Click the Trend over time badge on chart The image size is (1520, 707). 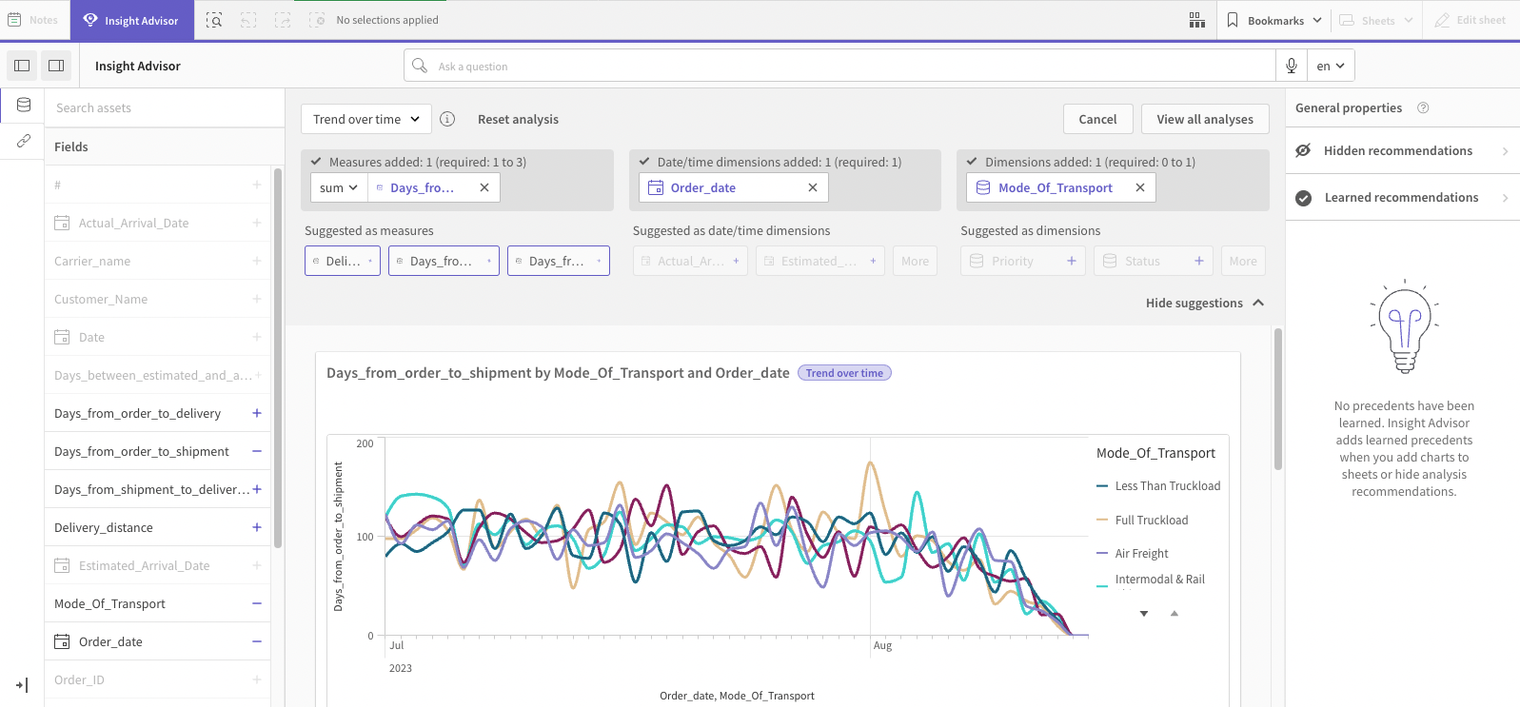844,373
